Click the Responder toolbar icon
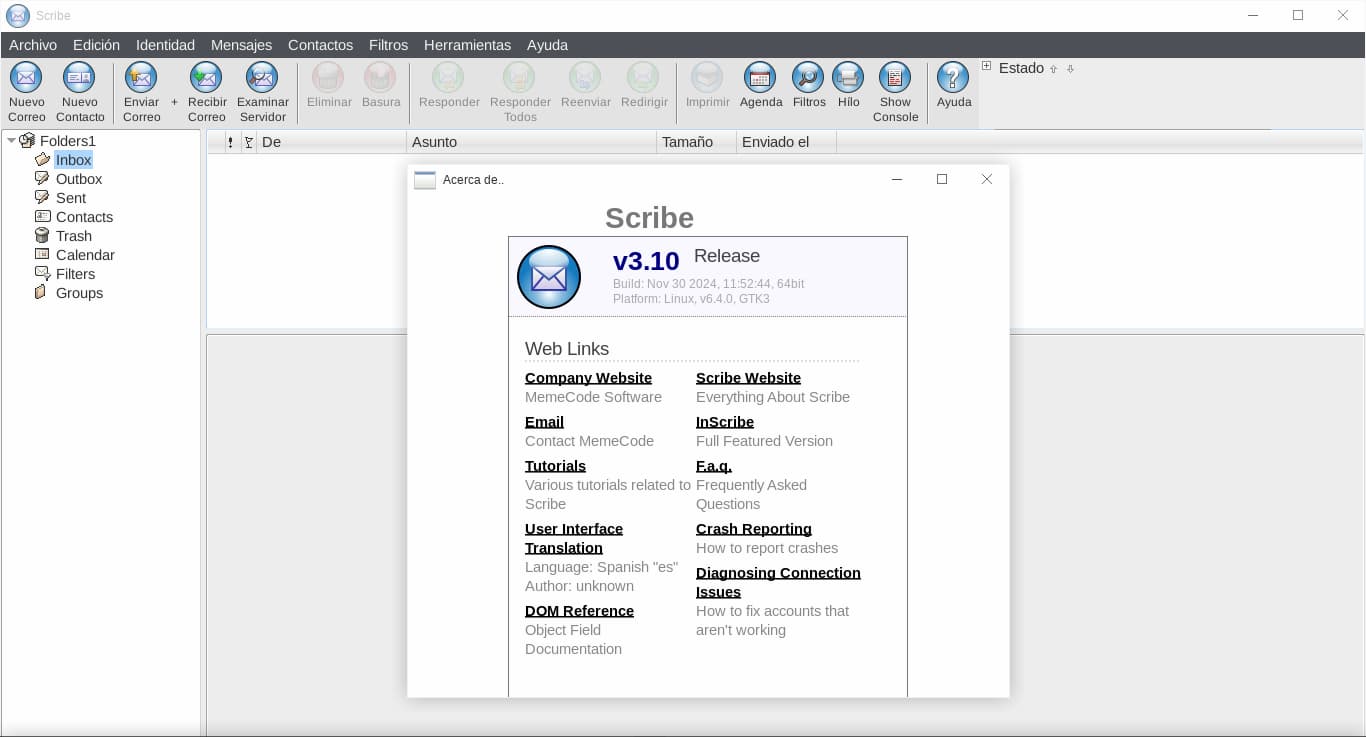1366x737 pixels. click(x=448, y=77)
